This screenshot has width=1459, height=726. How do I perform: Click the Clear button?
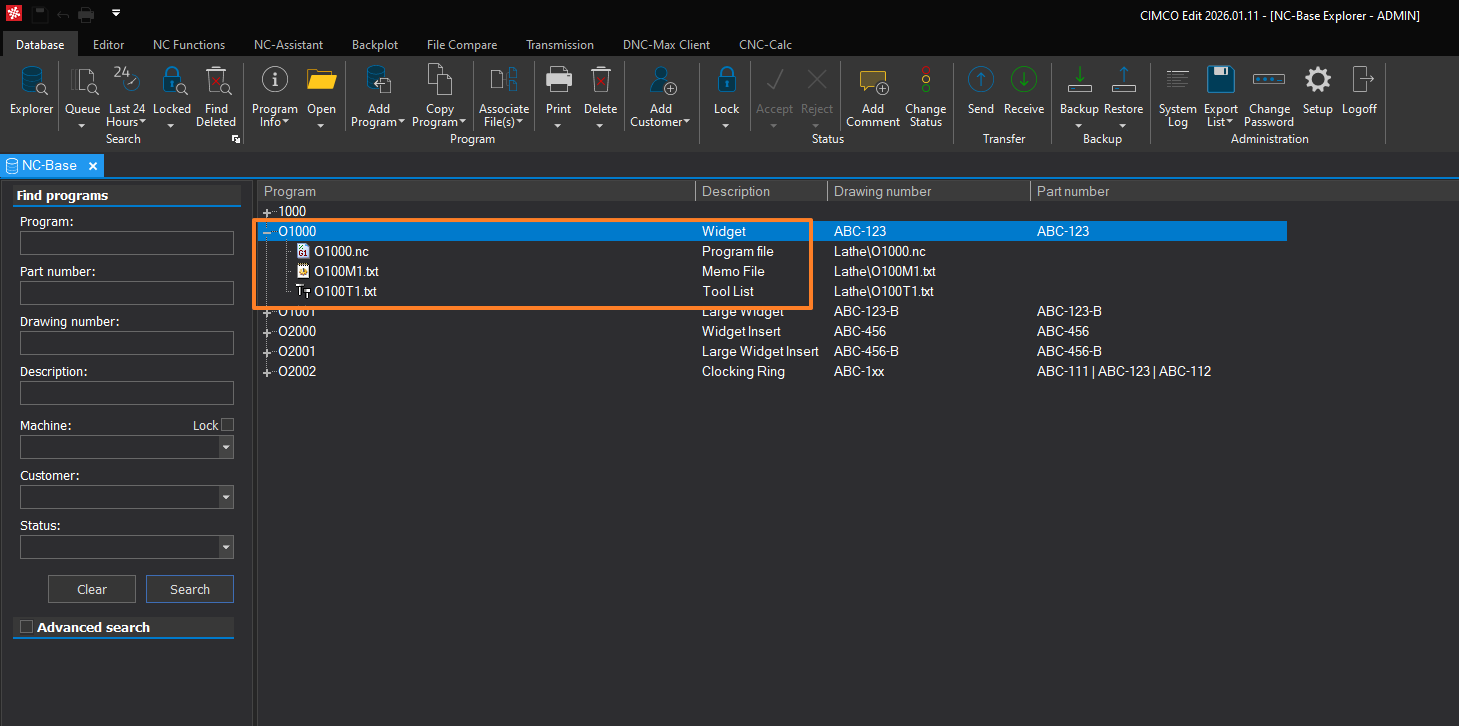92,589
